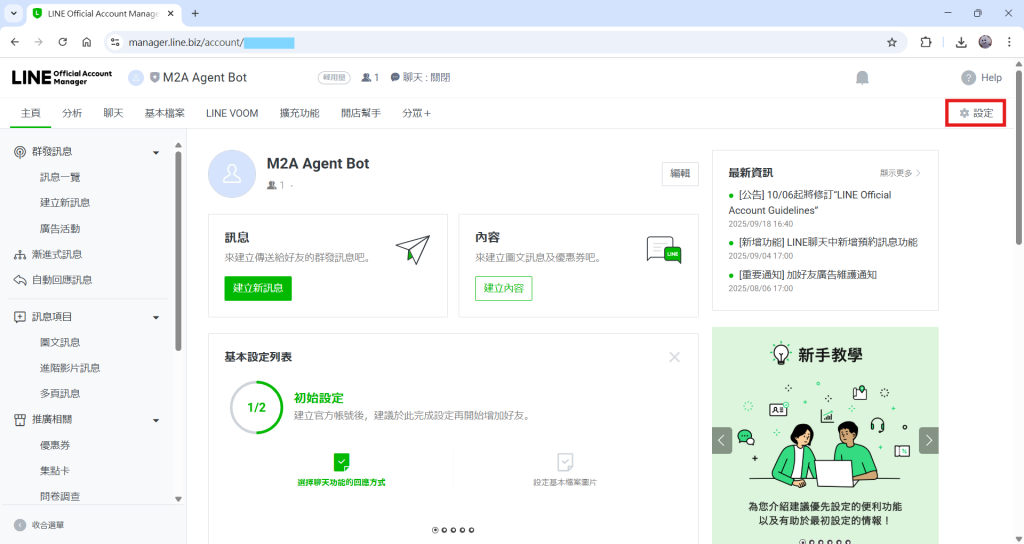Click the sidebar vertical scrollbar
The width and height of the screenshot is (1024, 544).
tap(178, 251)
